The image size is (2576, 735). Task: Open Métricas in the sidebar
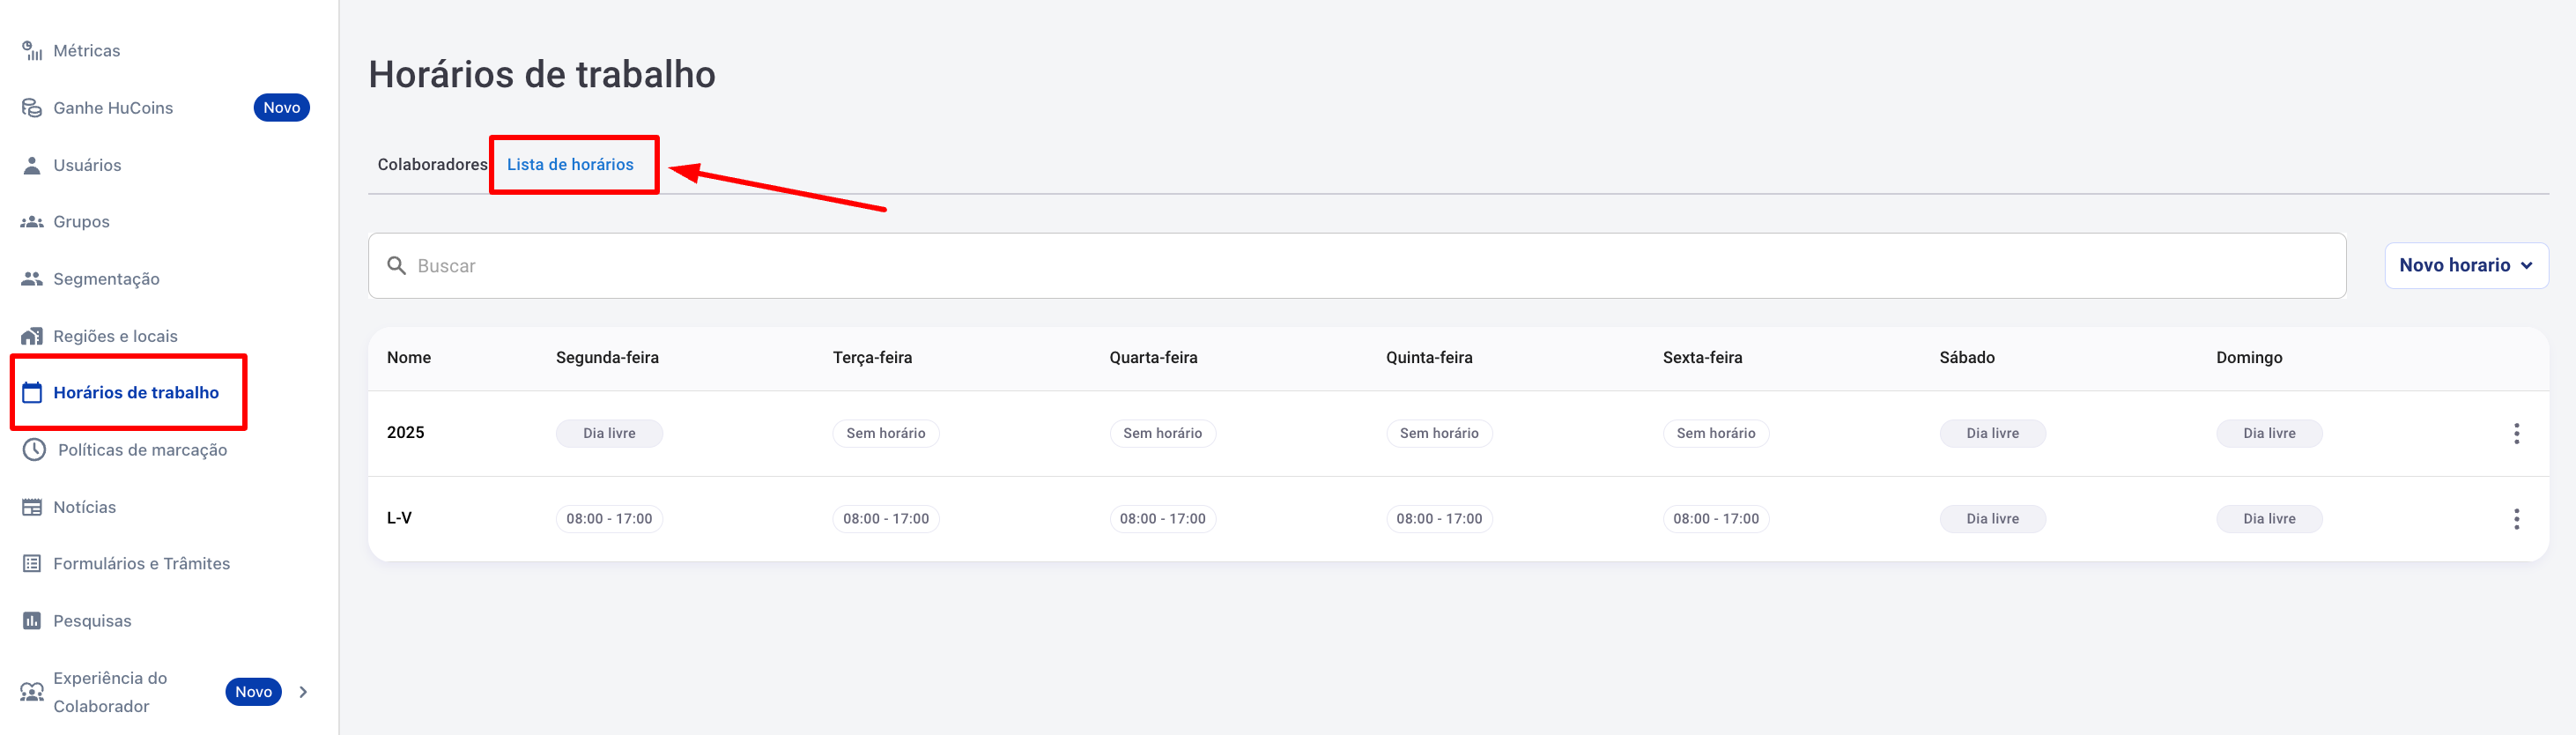pos(87,51)
